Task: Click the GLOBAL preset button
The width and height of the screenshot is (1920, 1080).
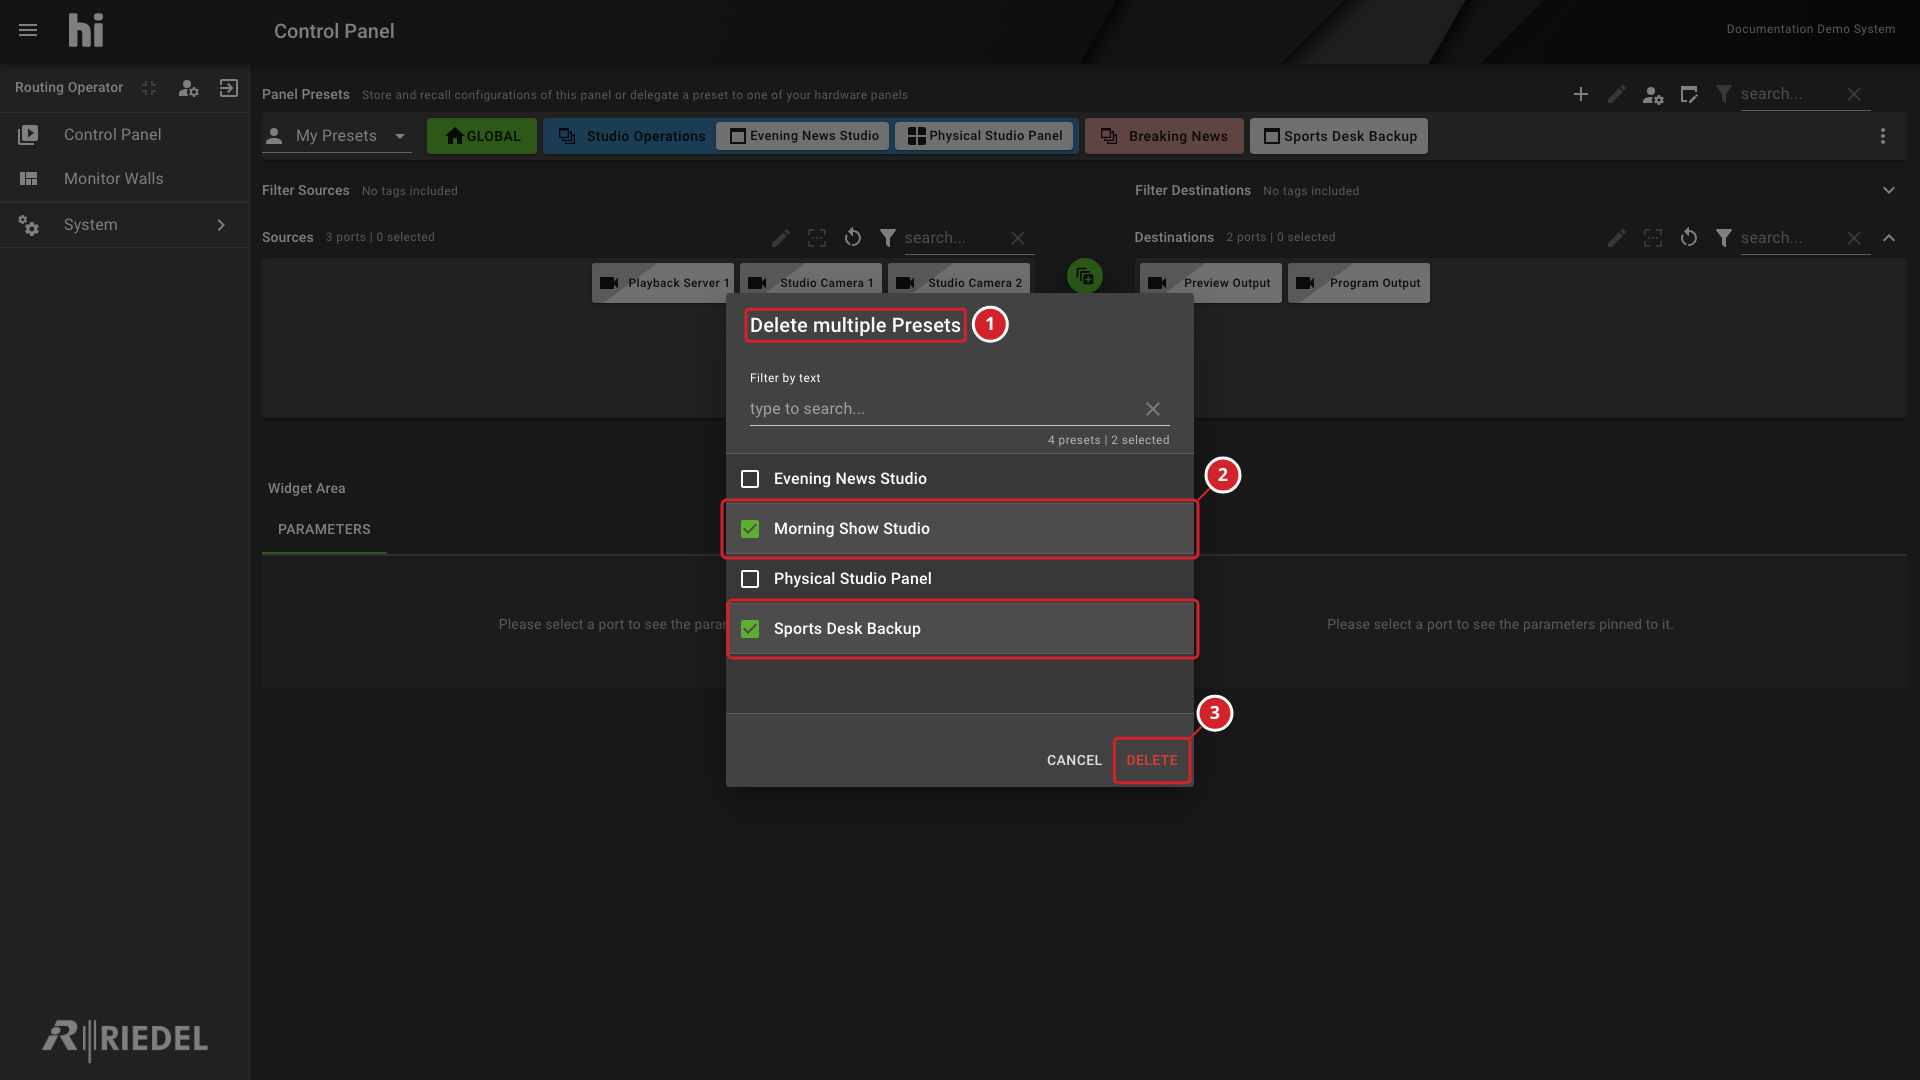Action: 482,136
